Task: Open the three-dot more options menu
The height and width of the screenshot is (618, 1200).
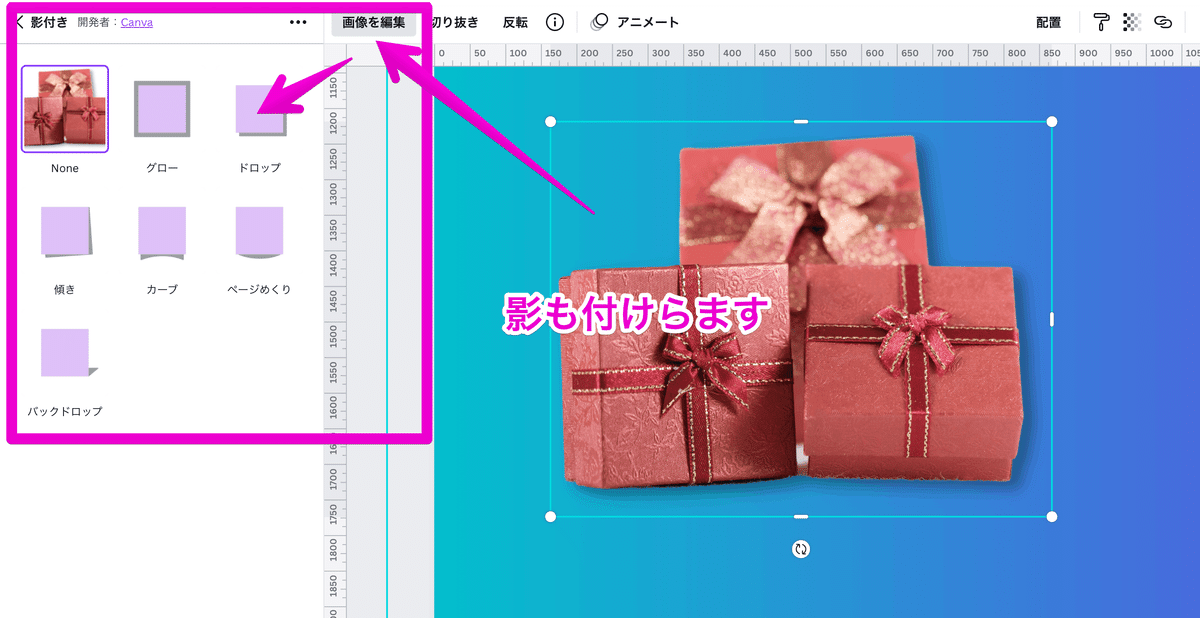Action: (298, 21)
